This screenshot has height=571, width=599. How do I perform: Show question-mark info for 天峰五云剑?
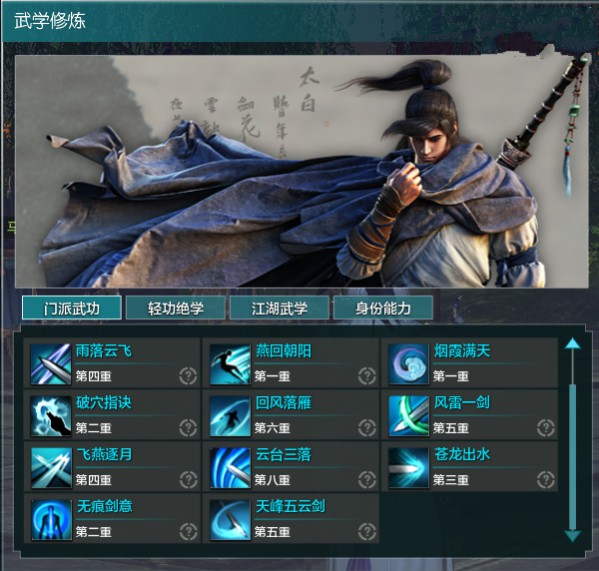(367, 531)
